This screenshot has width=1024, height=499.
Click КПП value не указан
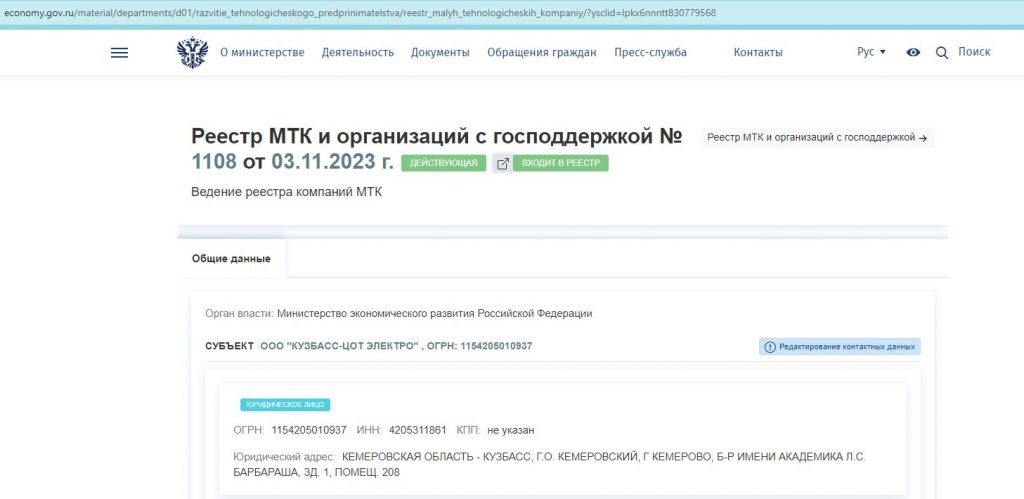click(511, 430)
